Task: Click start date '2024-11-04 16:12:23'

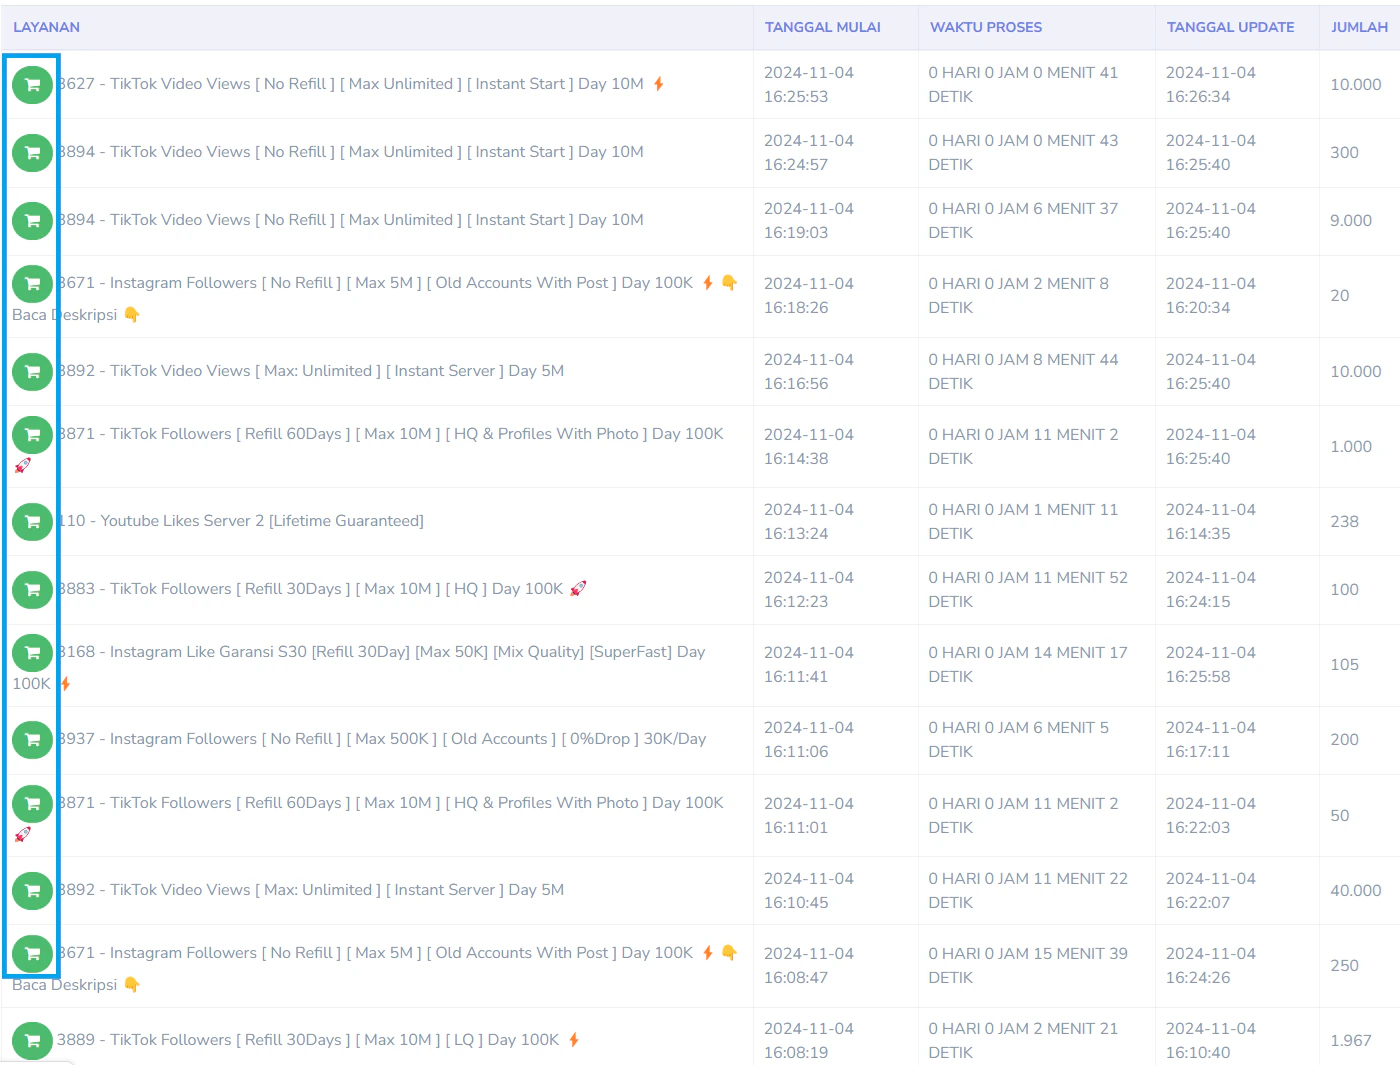Action: click(808, 590)
